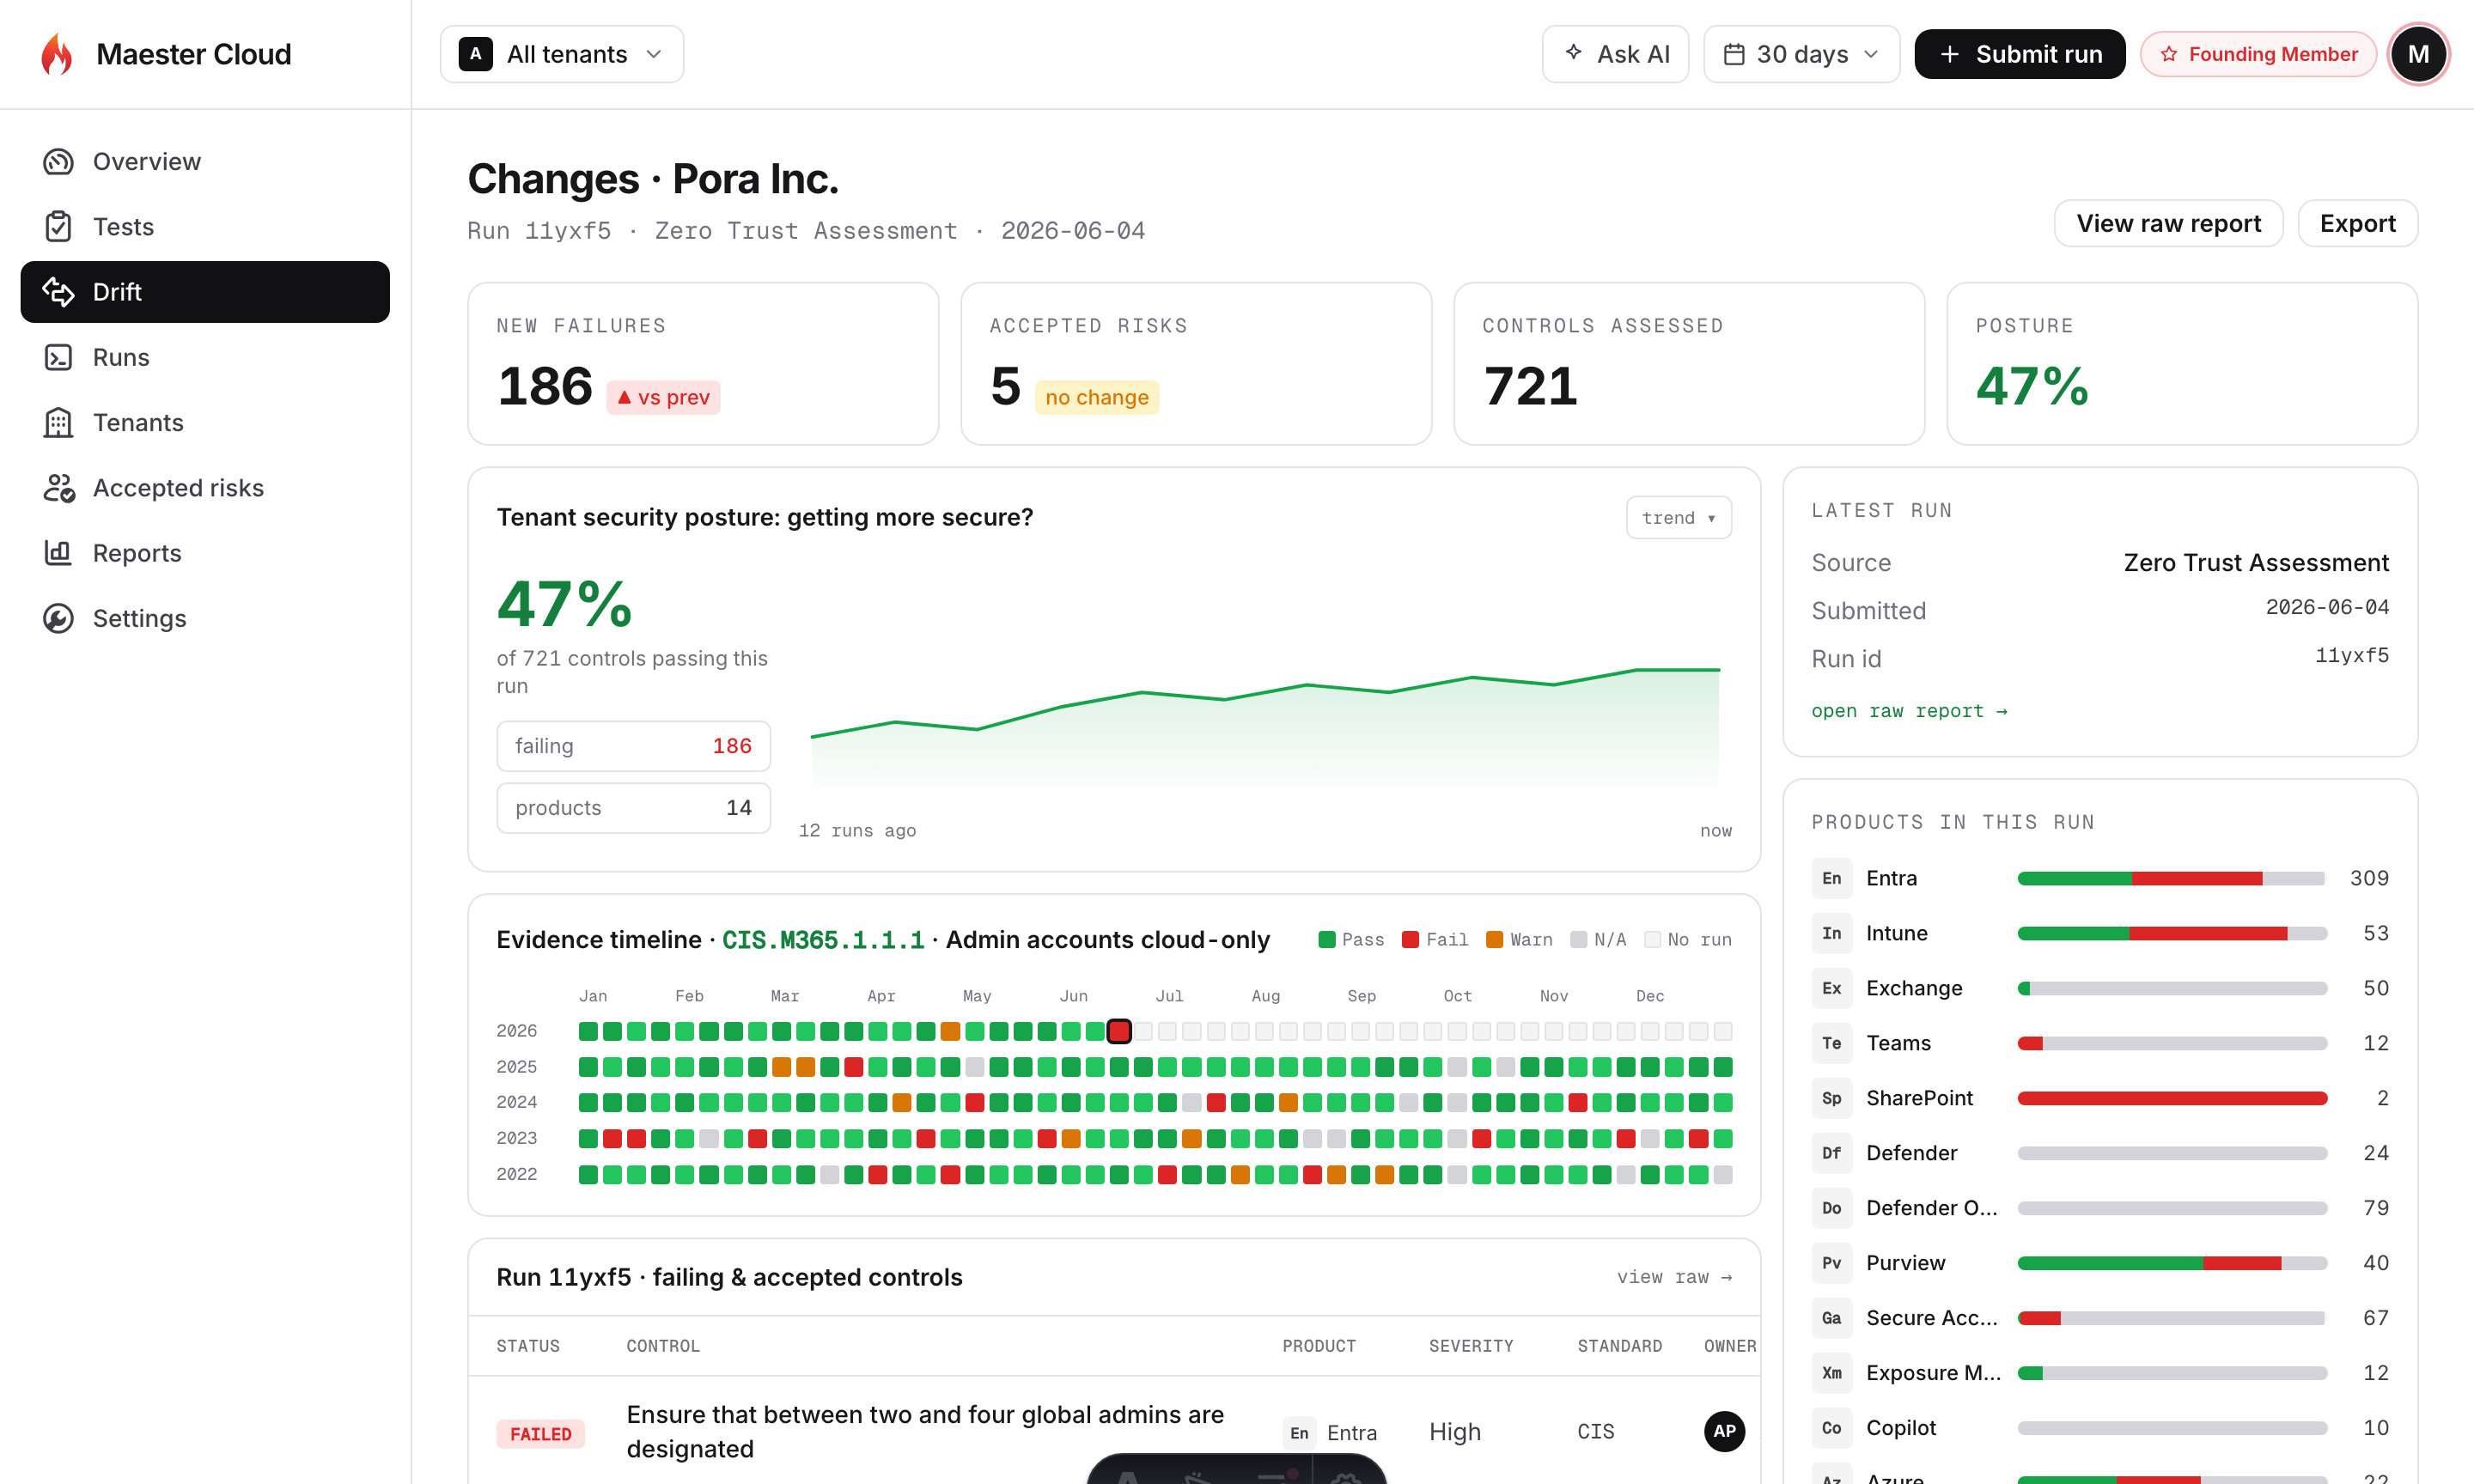This screenshot has height=1484, width=2474.
Task: Click the 2025 year label in timeline
Action: [517, 1067]
